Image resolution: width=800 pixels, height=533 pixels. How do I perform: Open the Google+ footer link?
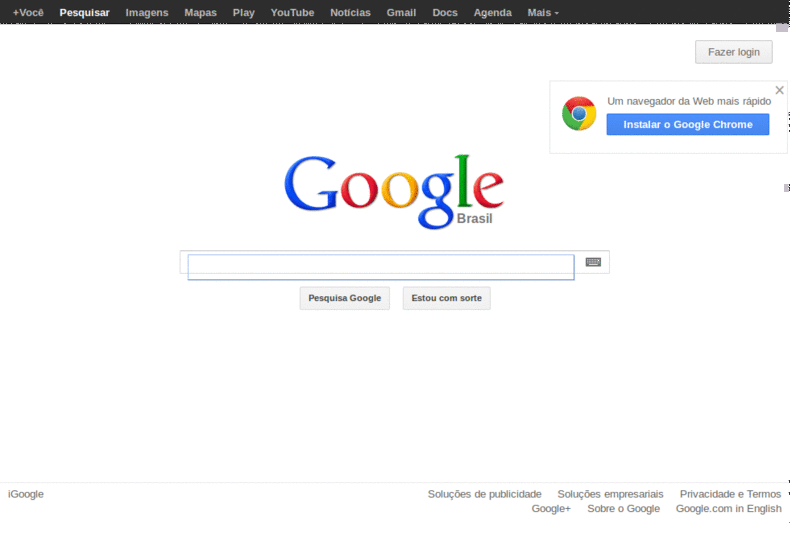pos(551,509)
